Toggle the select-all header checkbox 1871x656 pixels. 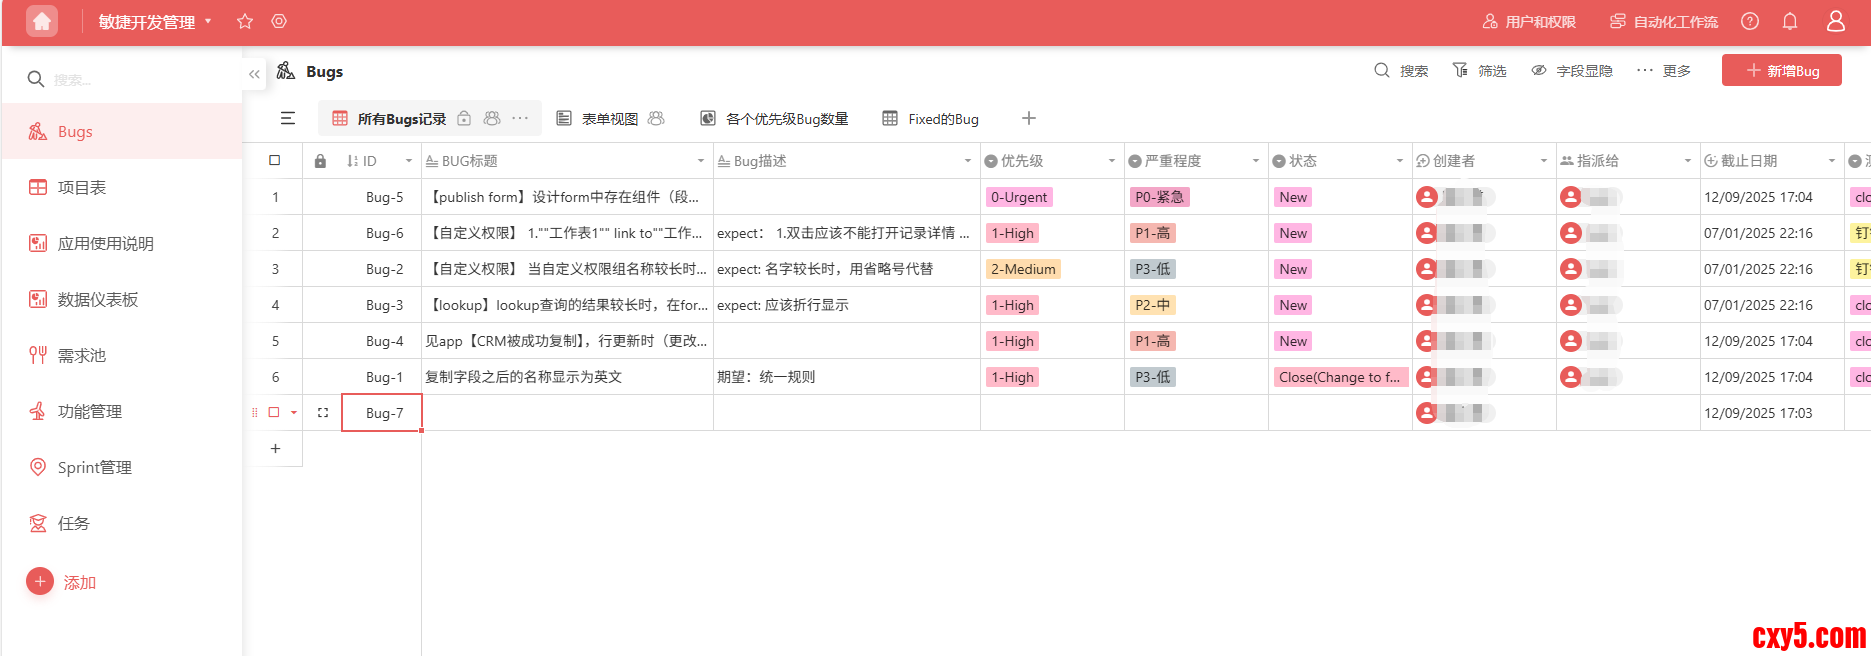[275, 160]
